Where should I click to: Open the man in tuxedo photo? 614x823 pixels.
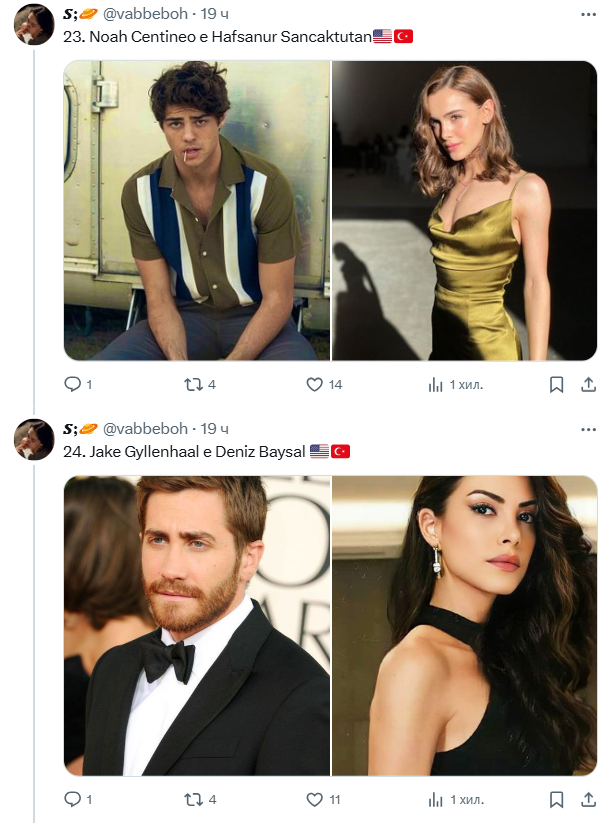coord(197,625)
